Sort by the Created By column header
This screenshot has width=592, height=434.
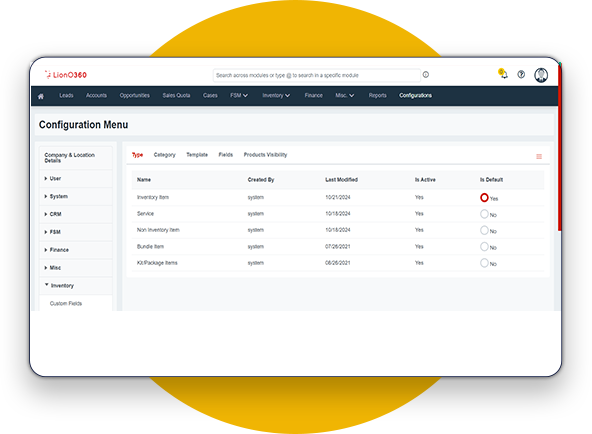(261, 180)
